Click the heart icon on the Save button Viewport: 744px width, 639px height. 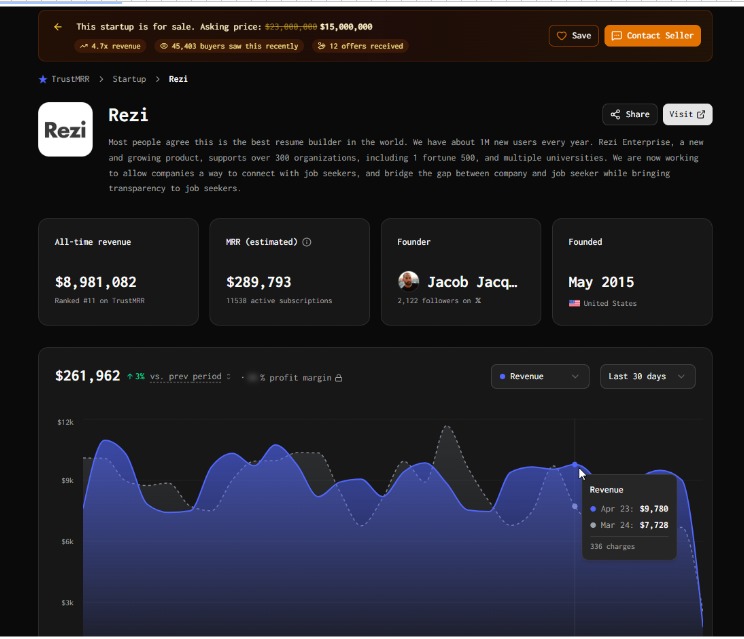click(x=561, y=36)
